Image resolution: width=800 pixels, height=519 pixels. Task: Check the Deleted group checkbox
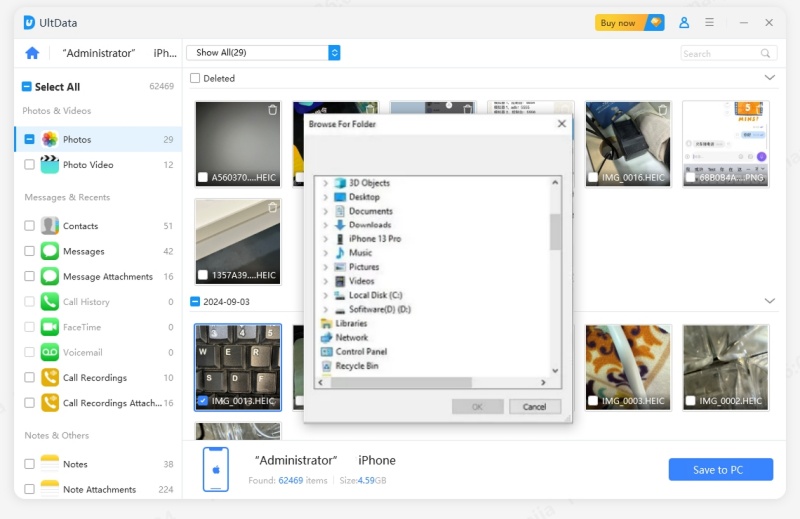195,78
